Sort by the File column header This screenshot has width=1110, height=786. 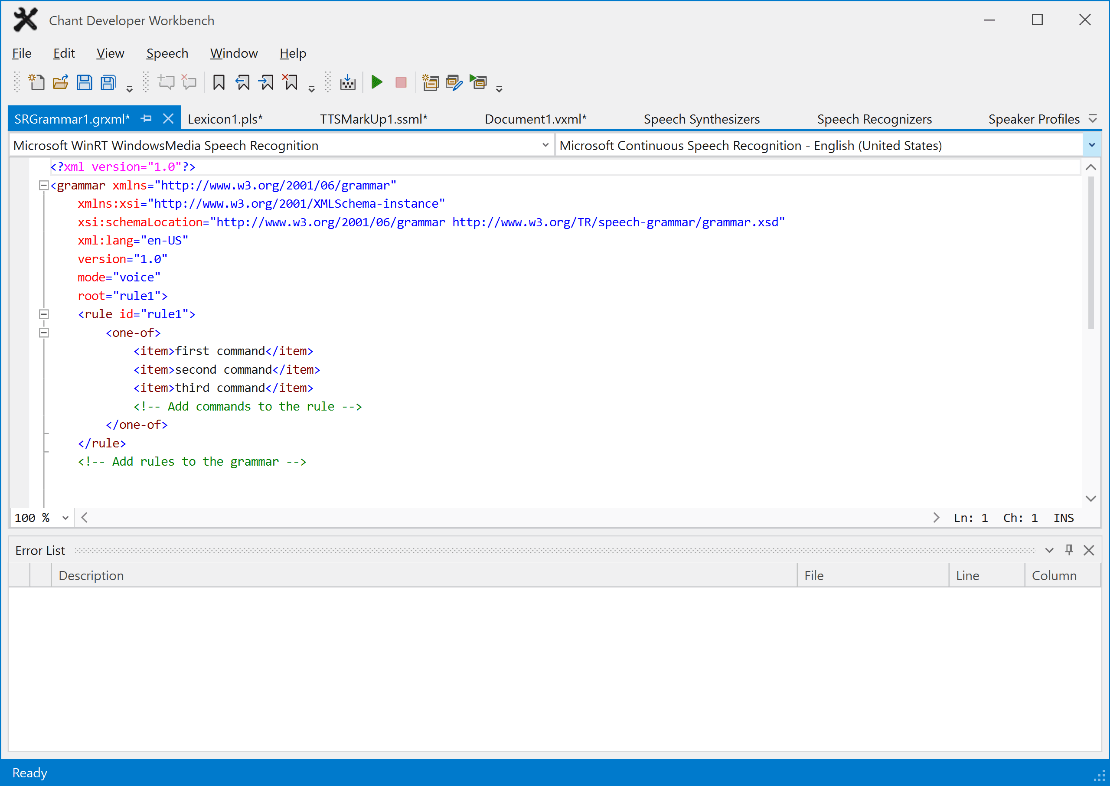click(x=873, y=576)
